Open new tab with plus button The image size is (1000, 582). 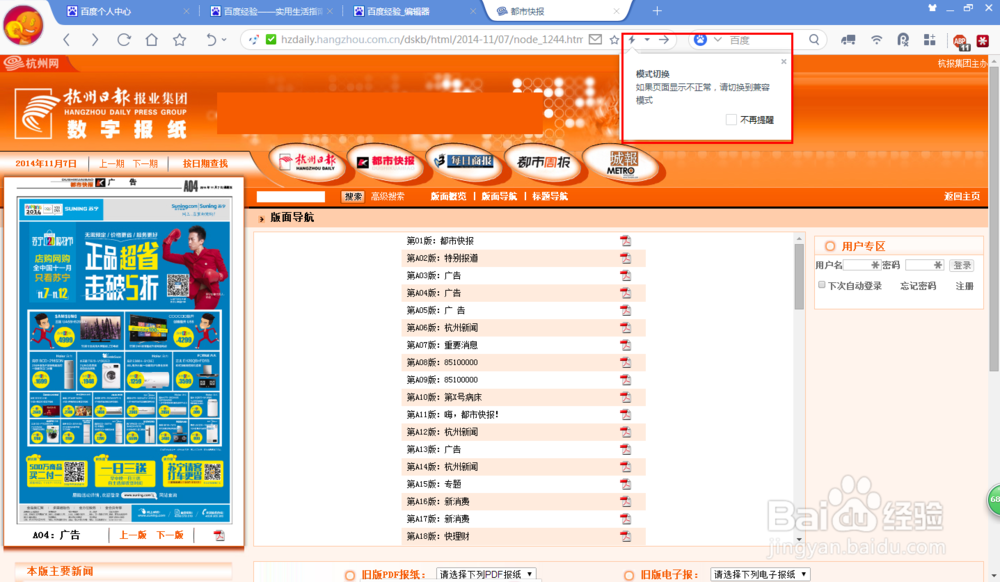(657, 11)
